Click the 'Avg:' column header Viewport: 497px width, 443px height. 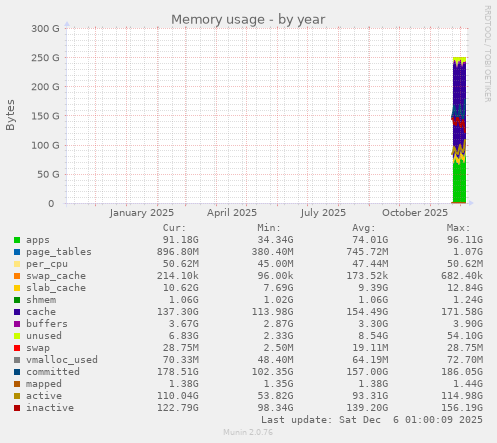(364, 228)
